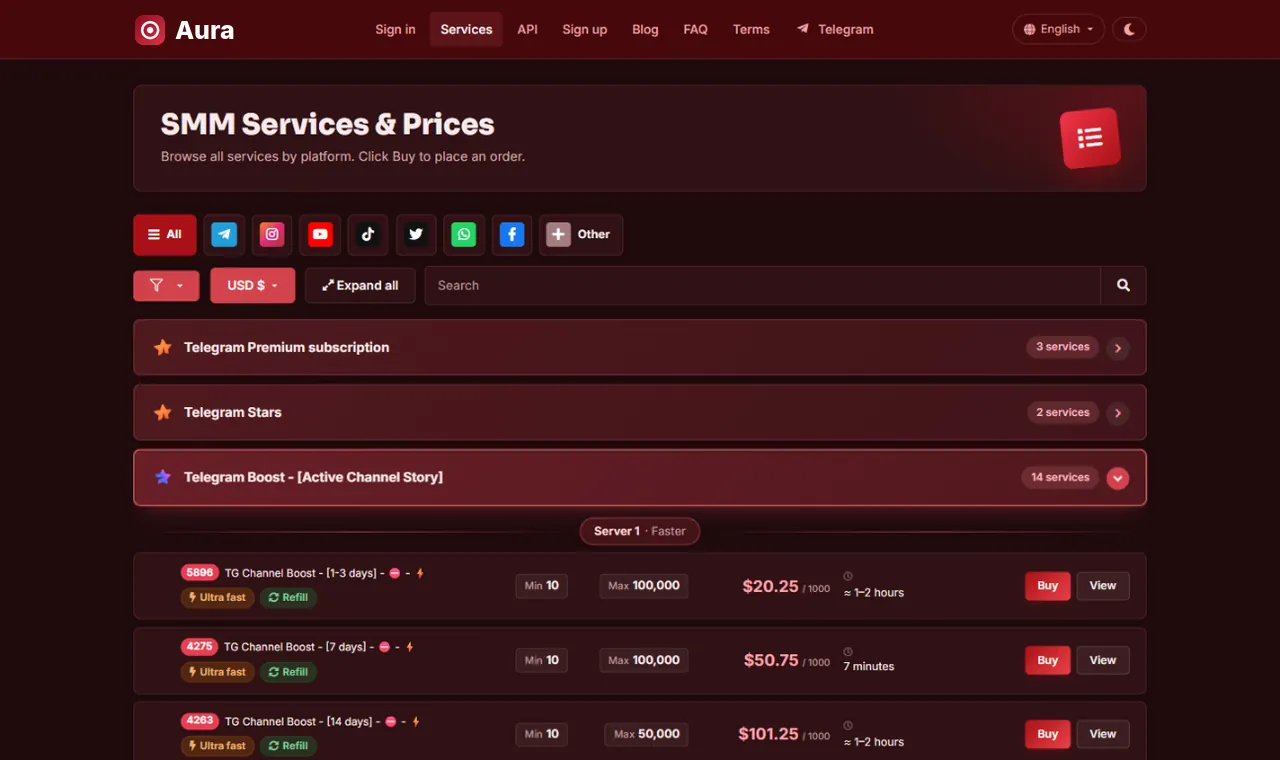The height and width of the screenshot is (760, 1280).
Task: Click Refill tag on service 4275
Action: pos(288,672)
